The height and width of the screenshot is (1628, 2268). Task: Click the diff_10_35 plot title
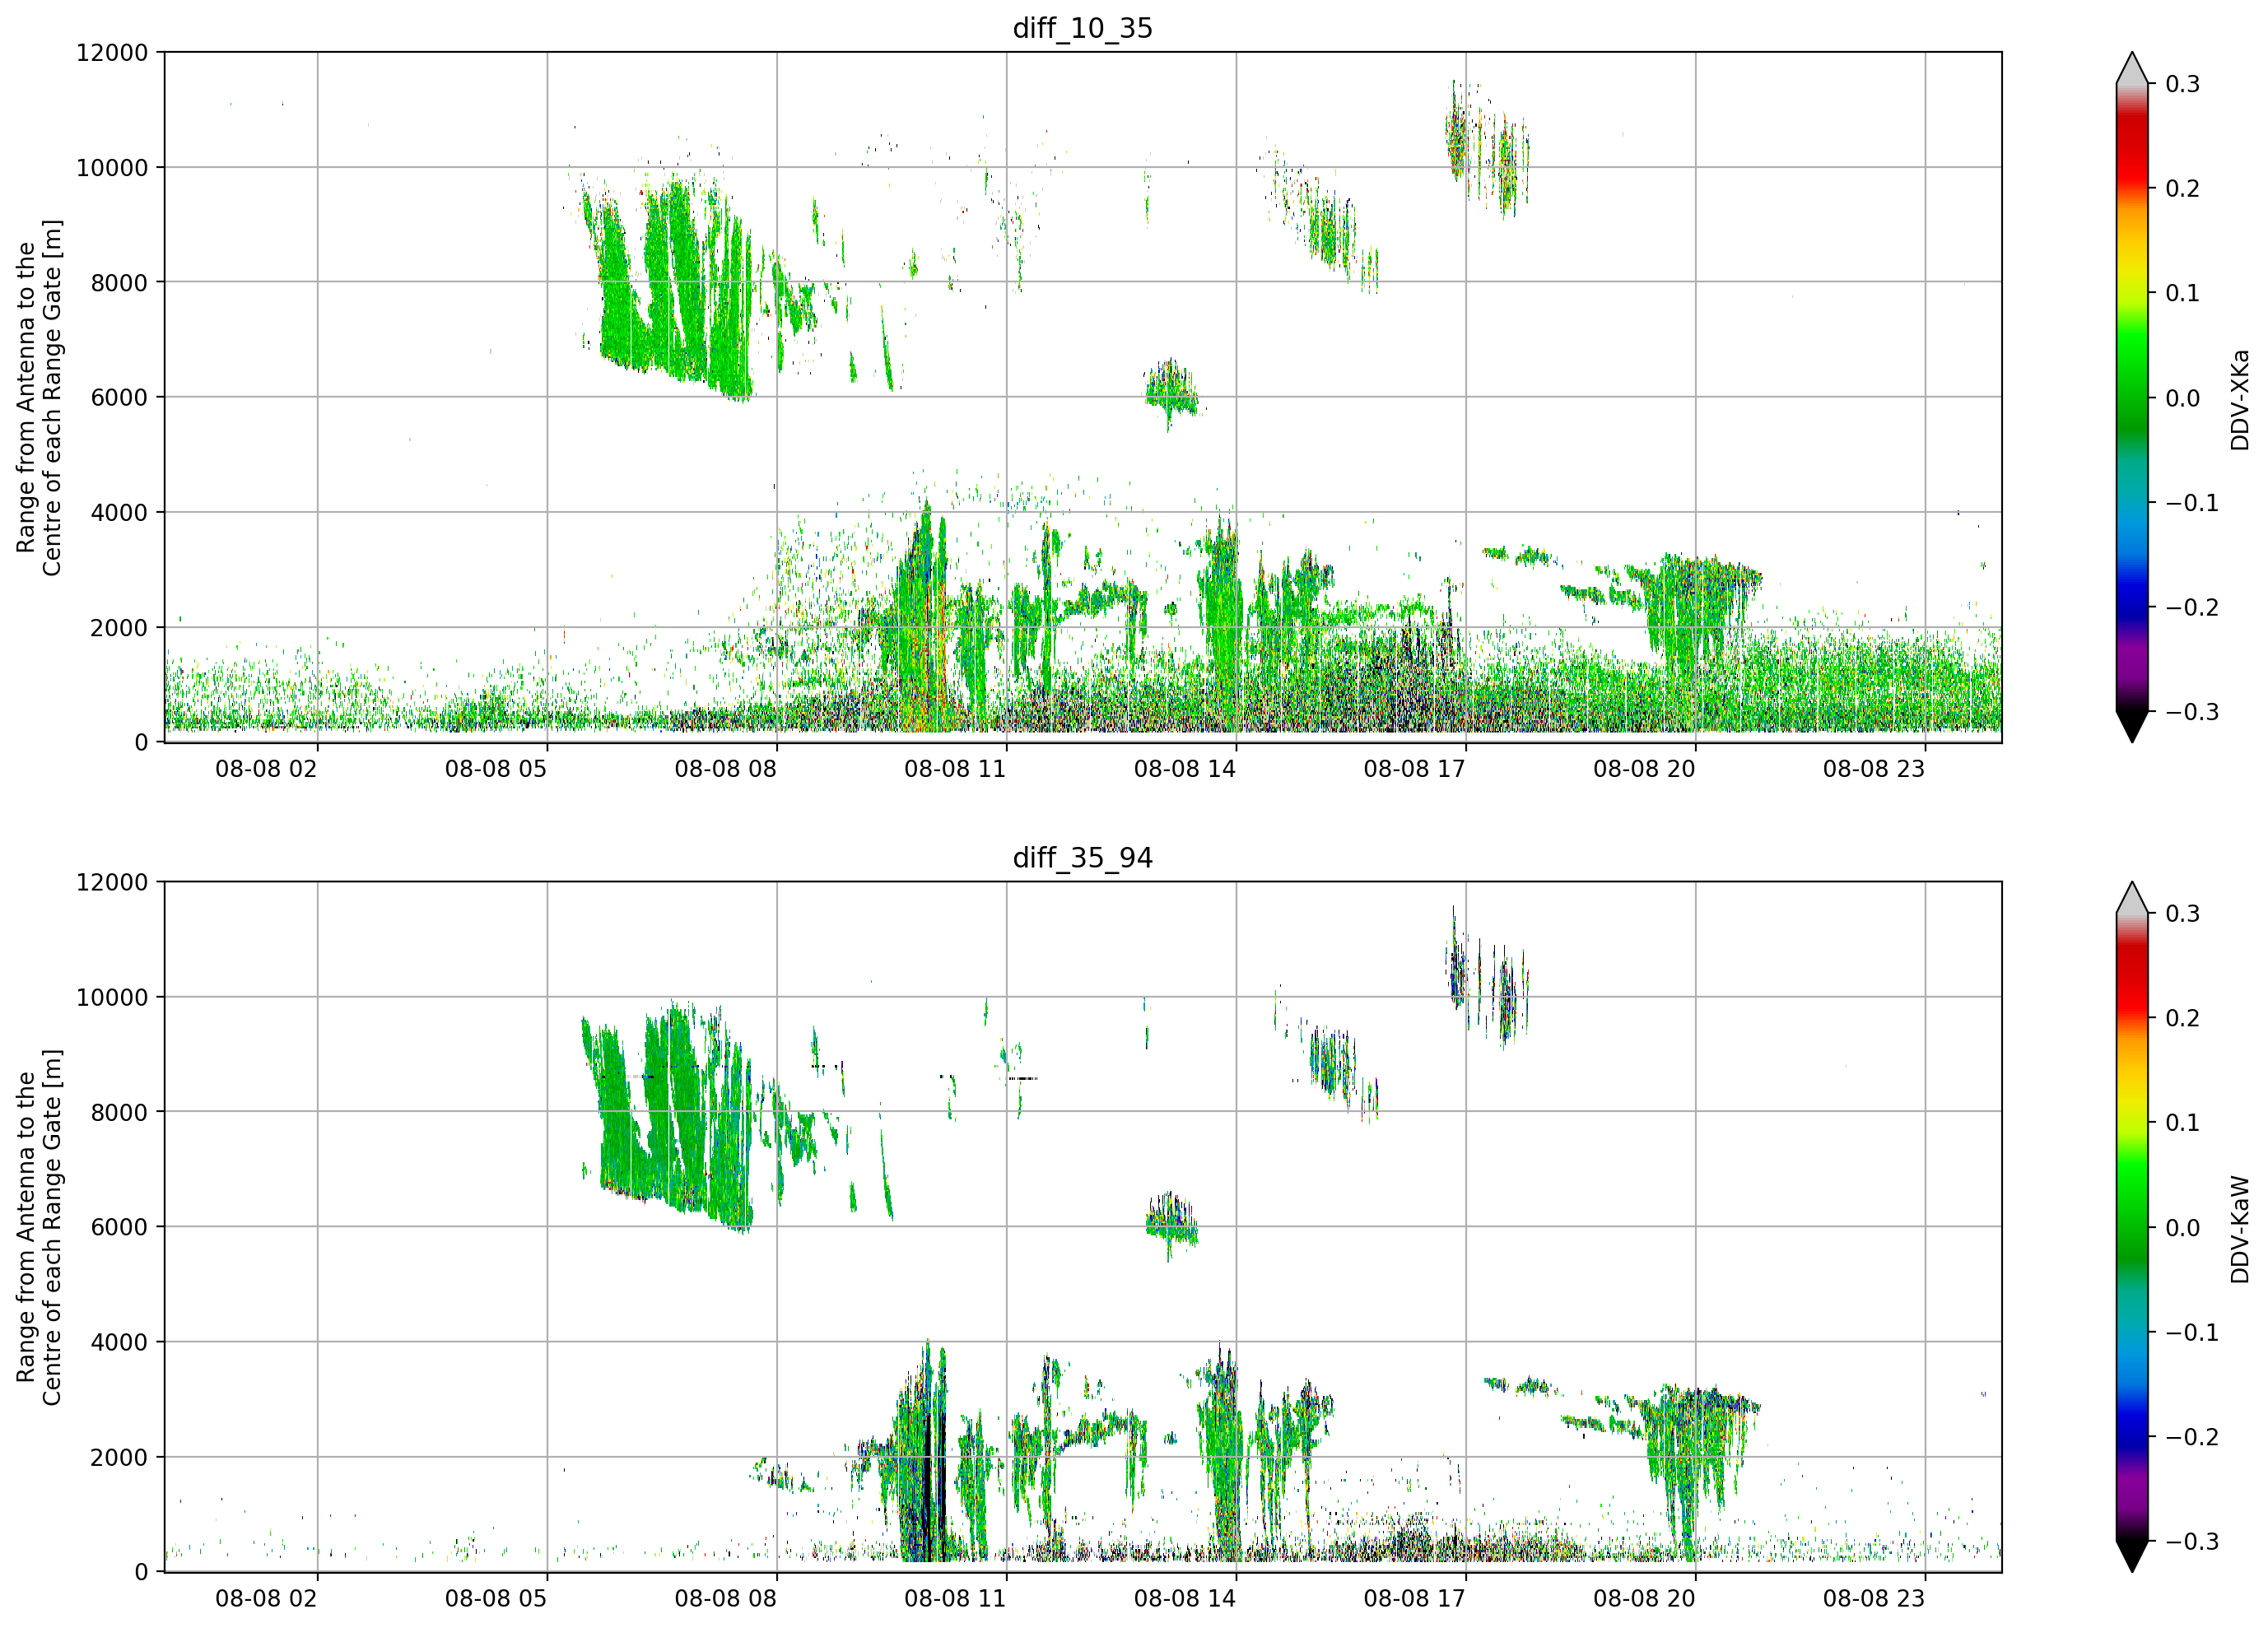coord(1083,28)
